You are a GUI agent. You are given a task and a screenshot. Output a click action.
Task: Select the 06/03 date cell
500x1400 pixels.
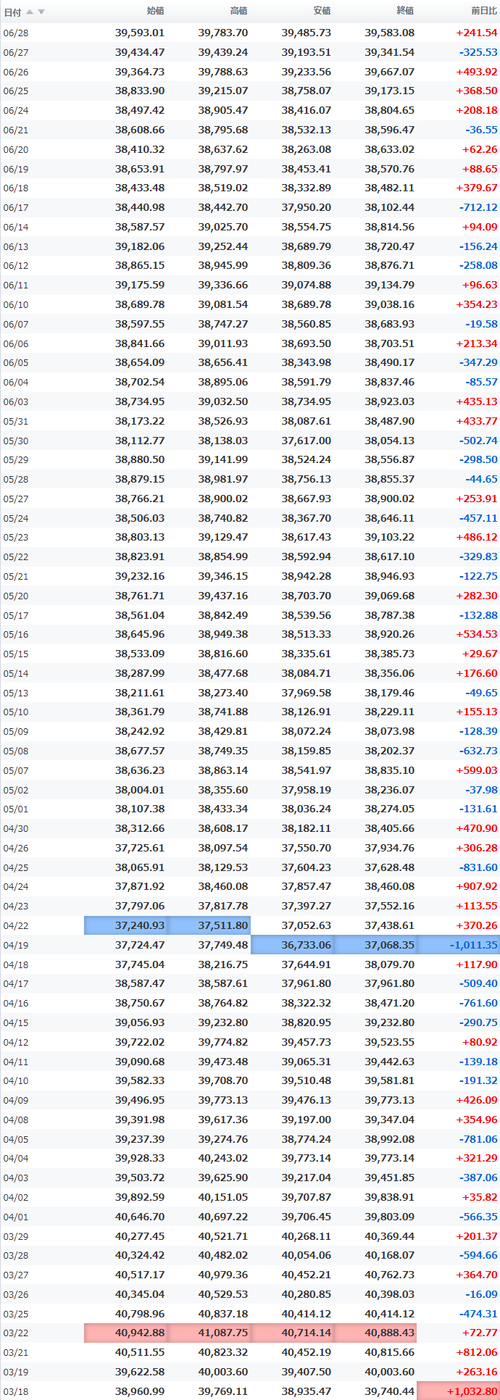coord(17,400)
